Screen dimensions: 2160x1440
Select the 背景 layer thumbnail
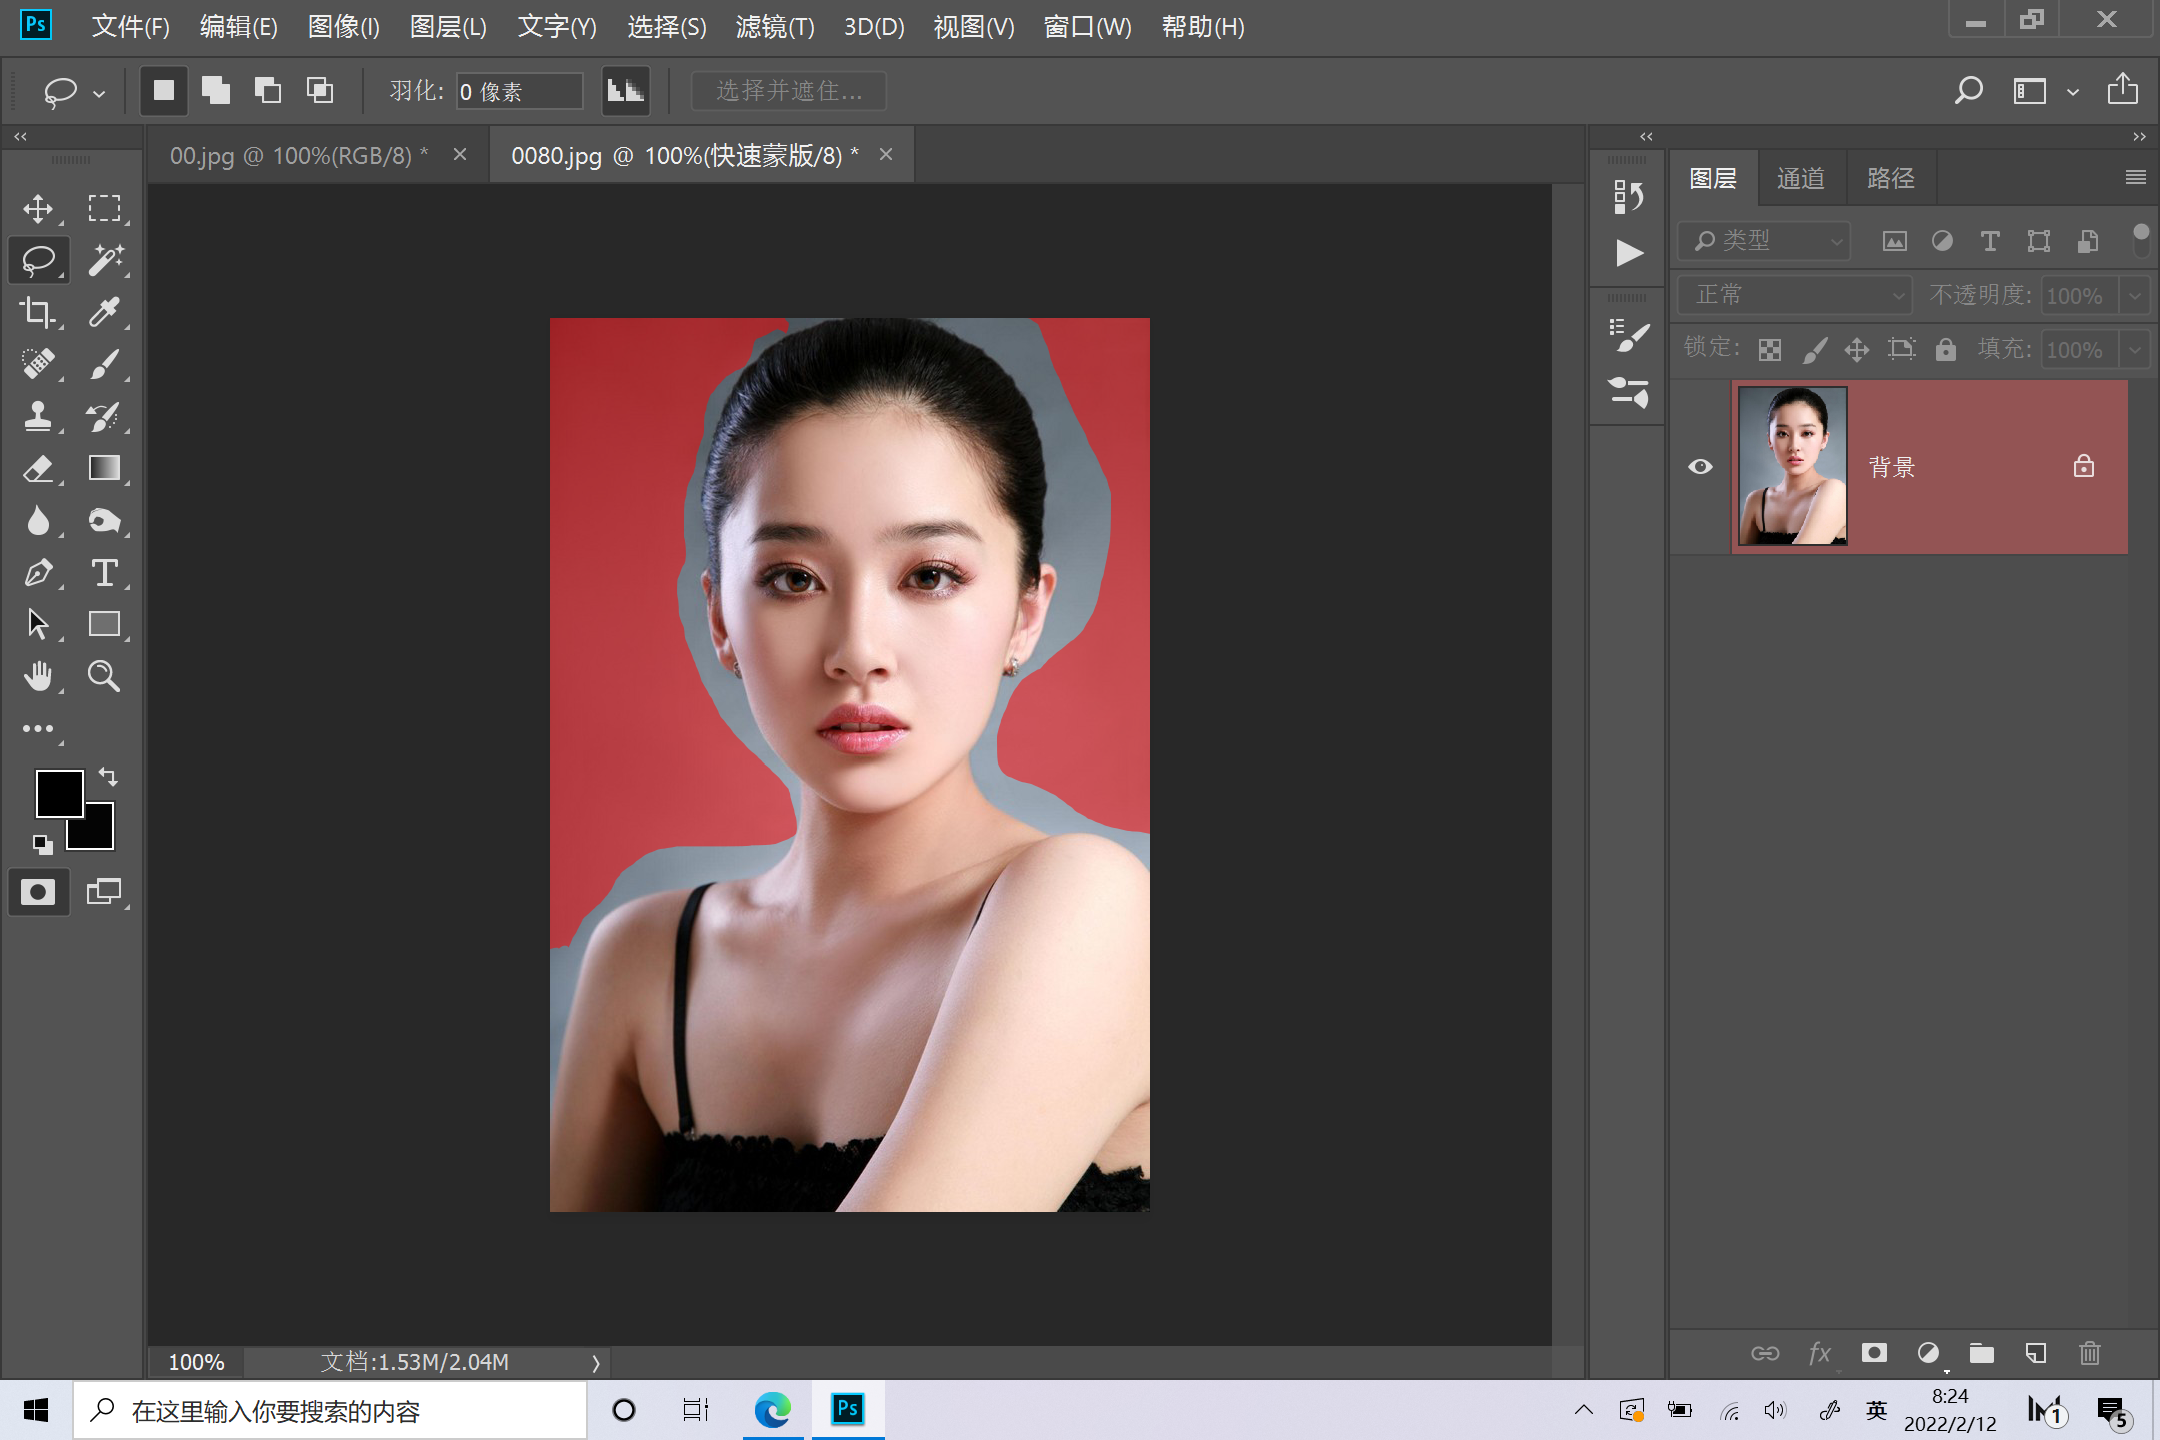pos(1792,466)
